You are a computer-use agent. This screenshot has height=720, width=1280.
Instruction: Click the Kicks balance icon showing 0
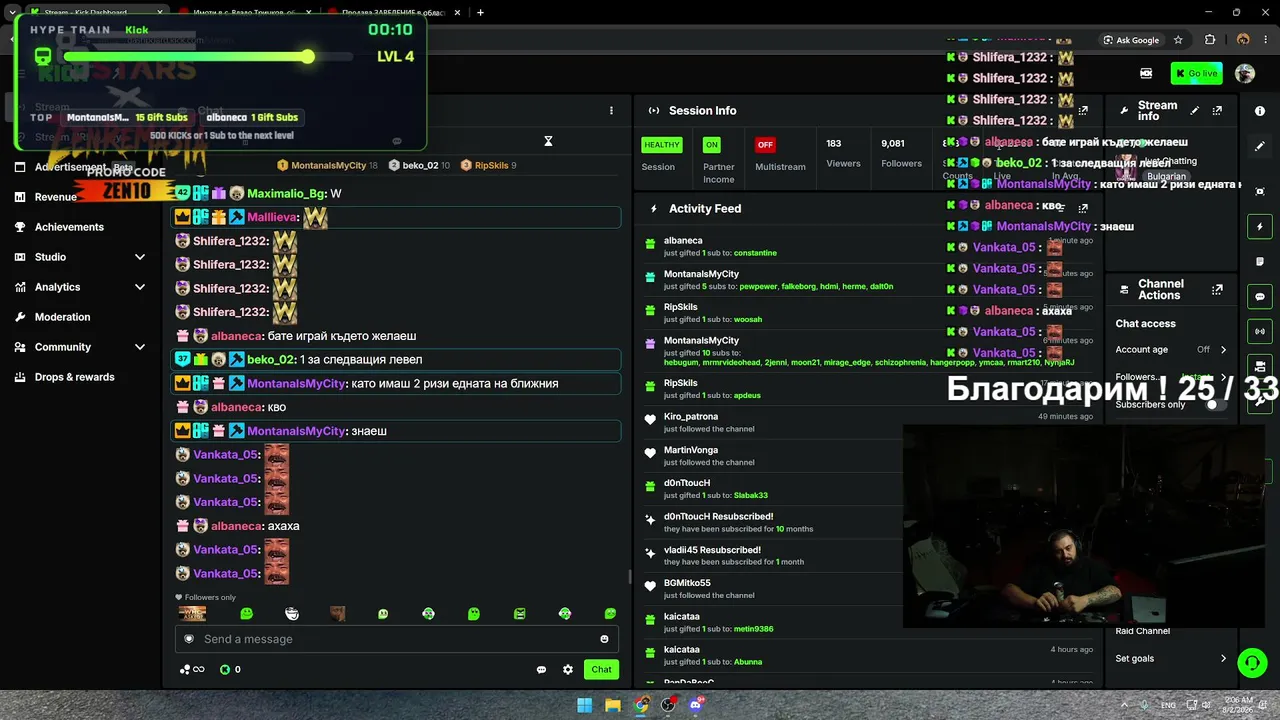[x=225, y=670]
